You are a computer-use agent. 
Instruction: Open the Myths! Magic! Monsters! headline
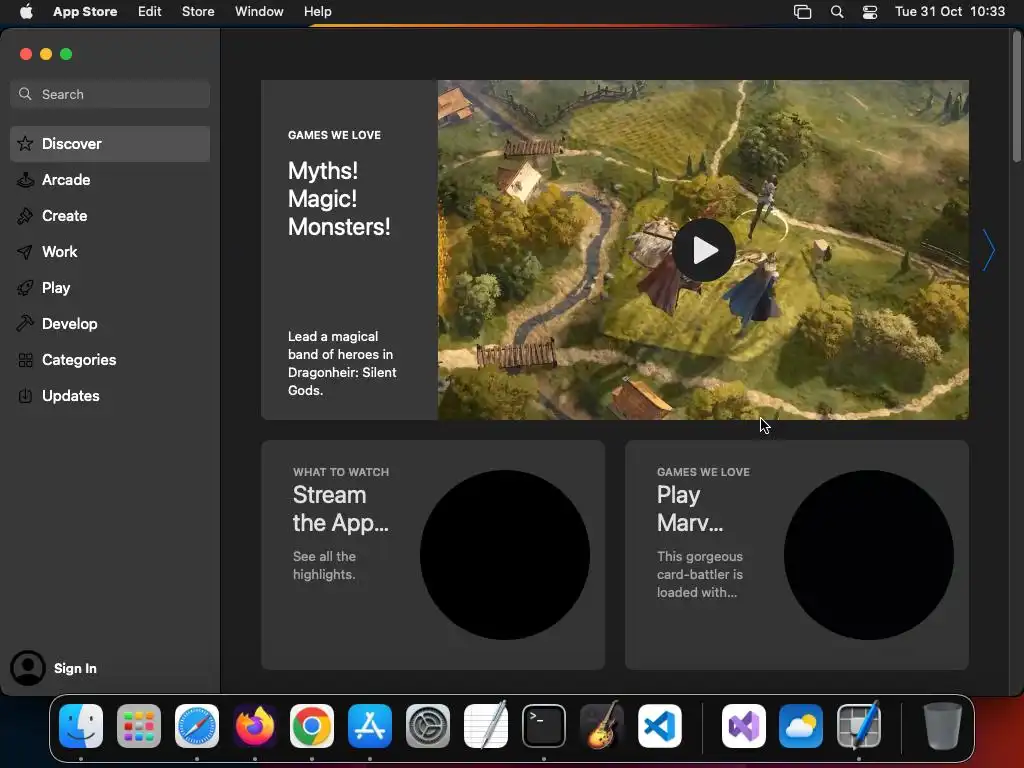(339, 199)
